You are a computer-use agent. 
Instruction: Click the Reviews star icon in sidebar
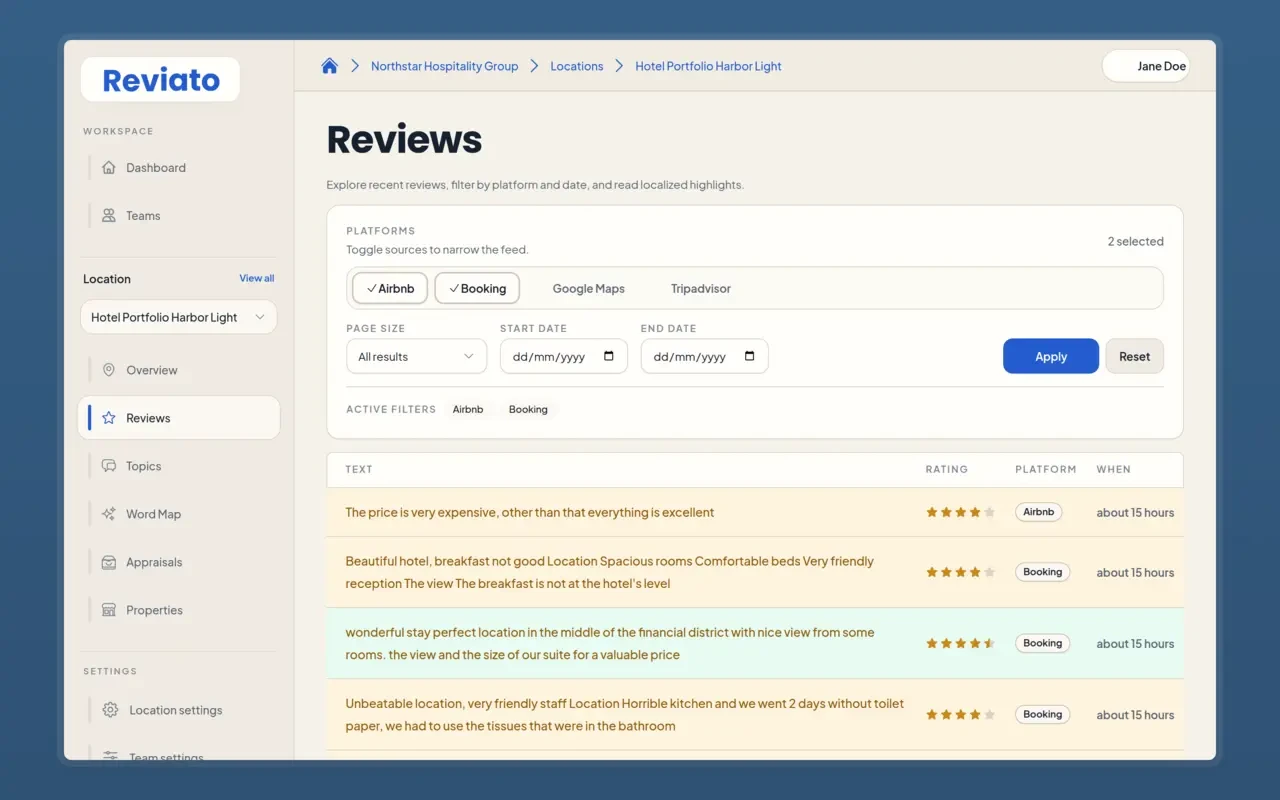[109, 418]
